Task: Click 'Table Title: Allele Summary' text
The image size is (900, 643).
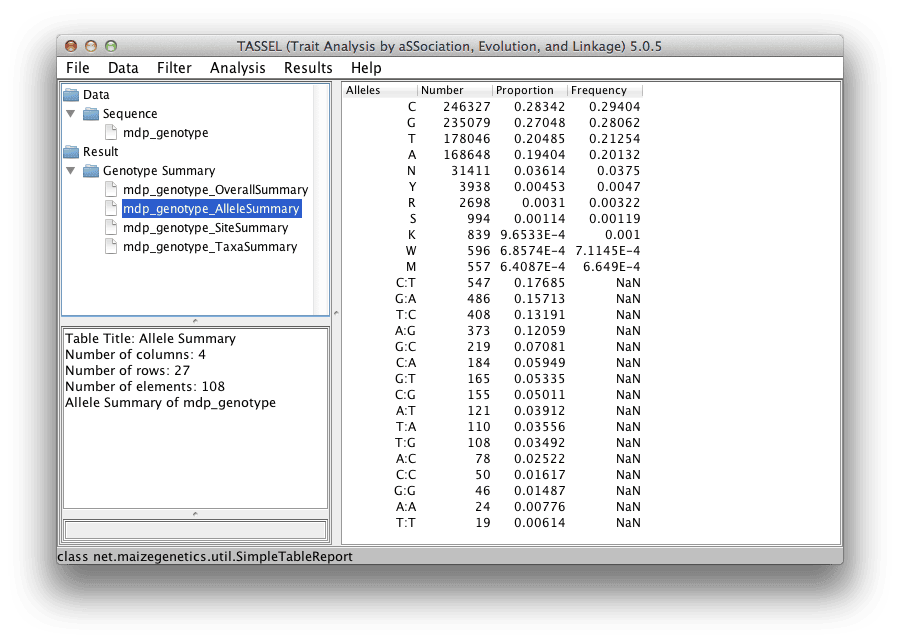Action: [150, 339]
